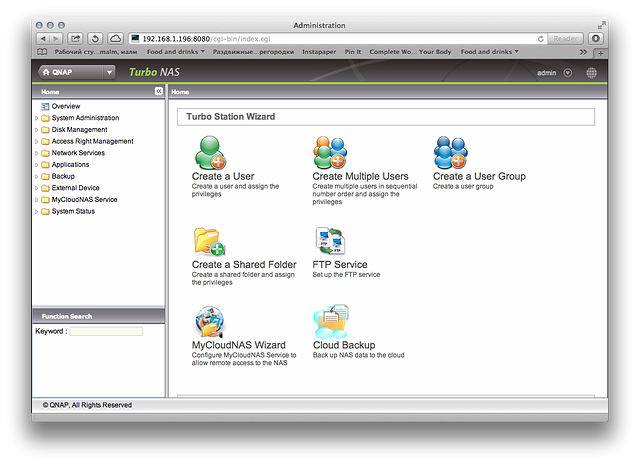
Task: Select System Status label in tree
Action: tap(73, 211)
